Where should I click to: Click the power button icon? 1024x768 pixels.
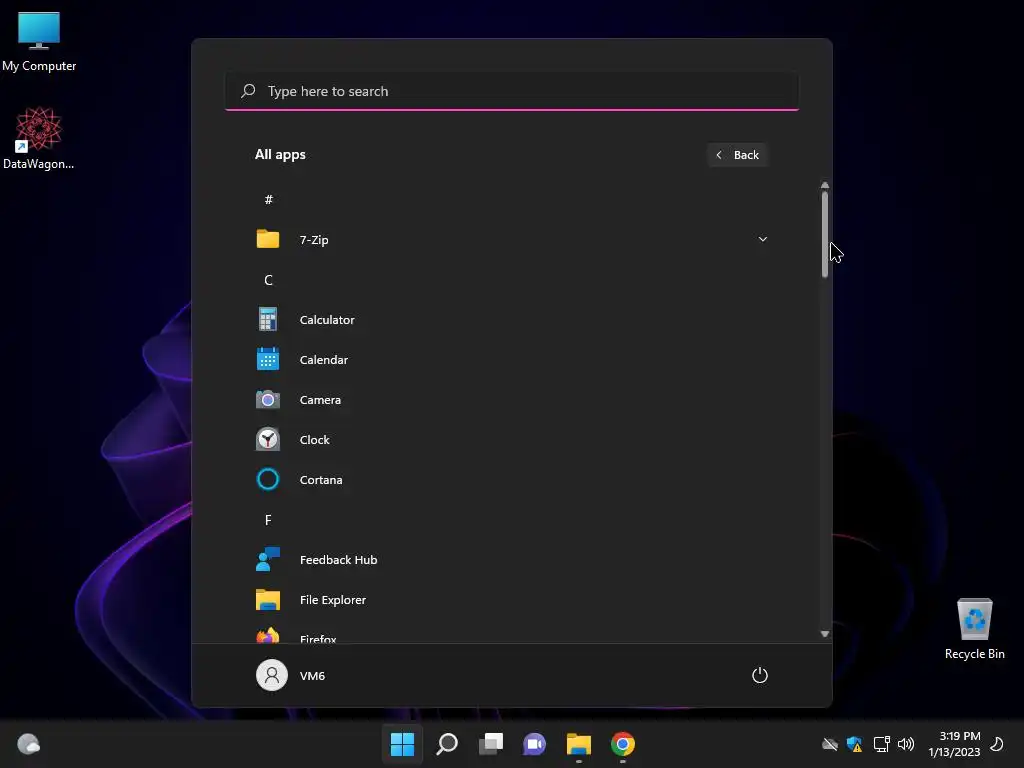[x=760, y=675]
